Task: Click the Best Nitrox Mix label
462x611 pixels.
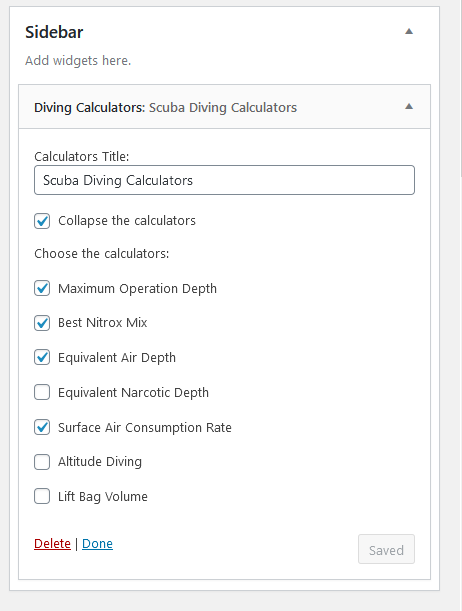Action: pyautogui.click(x=102, y=323)
